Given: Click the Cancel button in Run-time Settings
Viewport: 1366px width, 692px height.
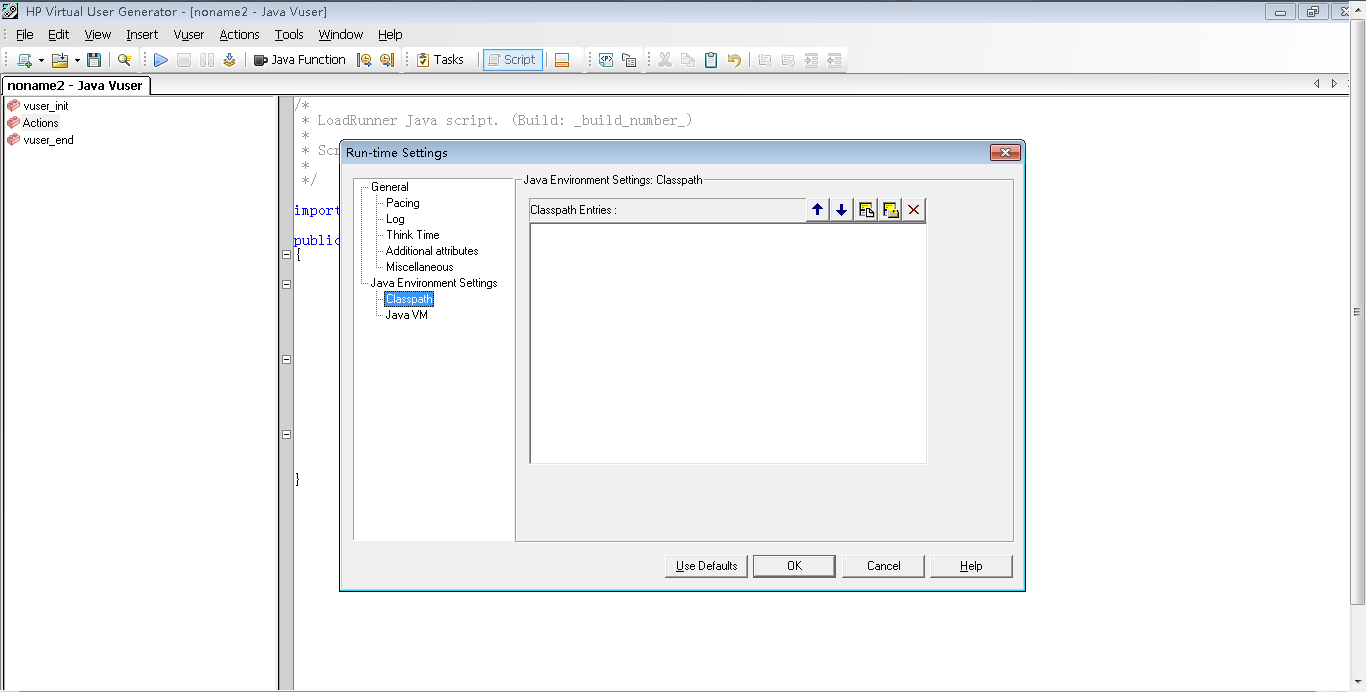Looking at the screenshot, I should point(883,566).
